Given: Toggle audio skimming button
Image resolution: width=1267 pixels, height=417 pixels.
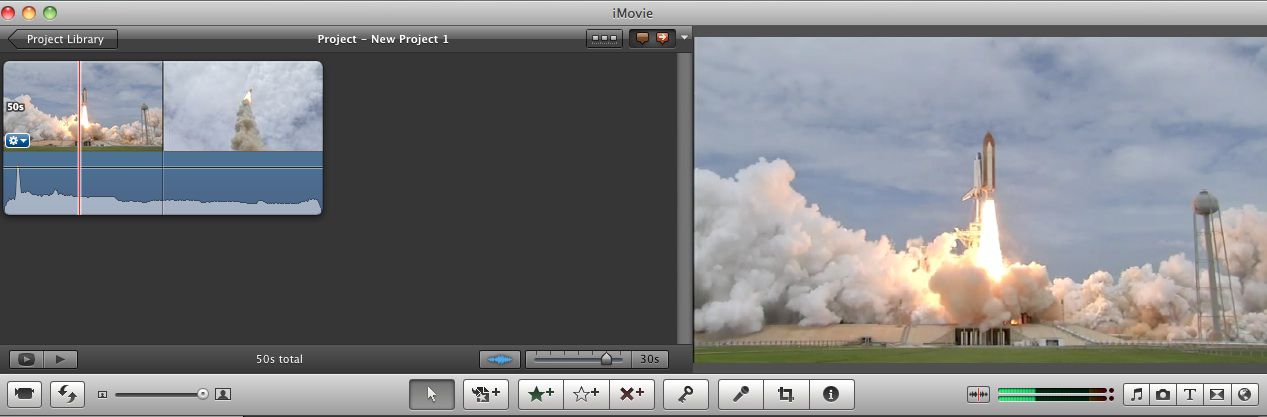Looking at the screenshot, I should [978, 394].
